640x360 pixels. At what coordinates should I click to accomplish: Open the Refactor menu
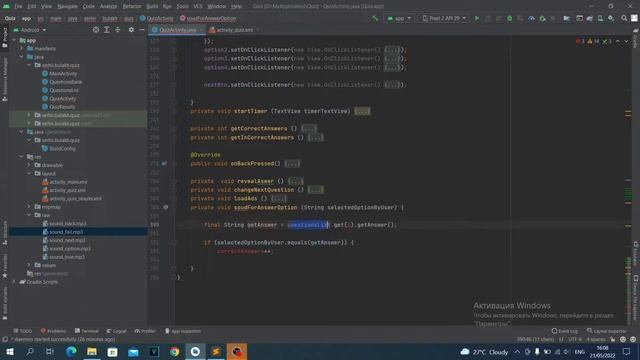(132, 7)
